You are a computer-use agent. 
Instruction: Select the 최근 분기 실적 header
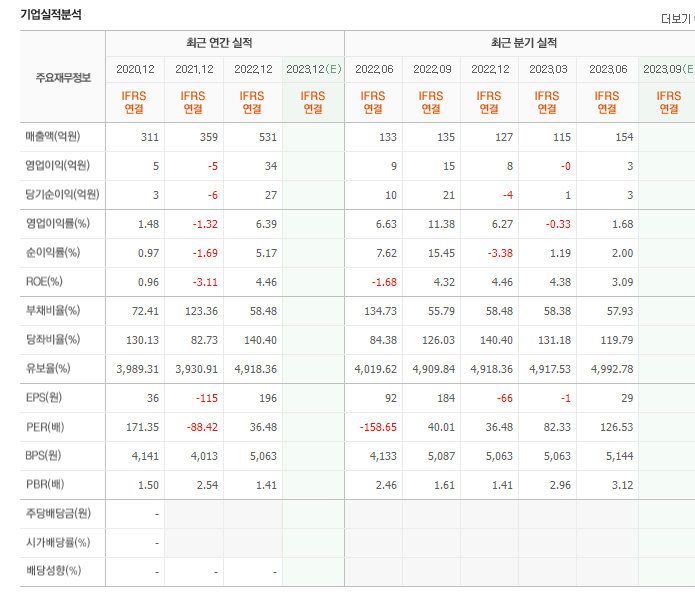[x=523, y=43]
